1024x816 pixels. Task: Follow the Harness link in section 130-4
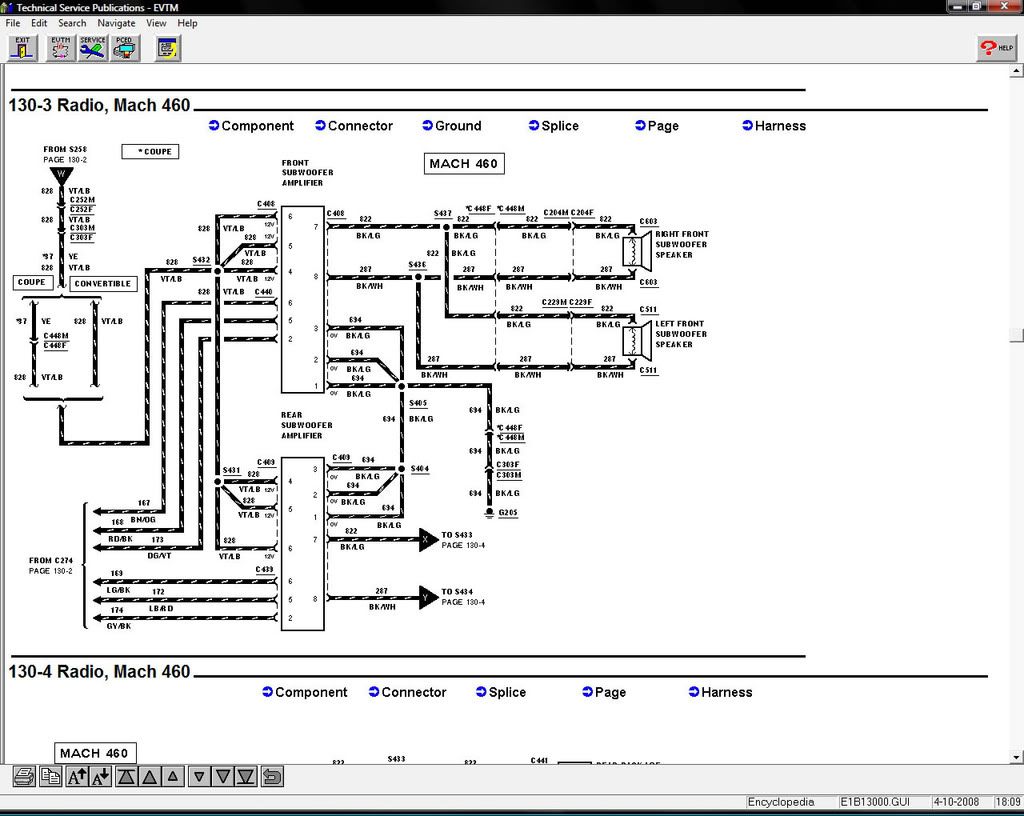click(720, 692)
